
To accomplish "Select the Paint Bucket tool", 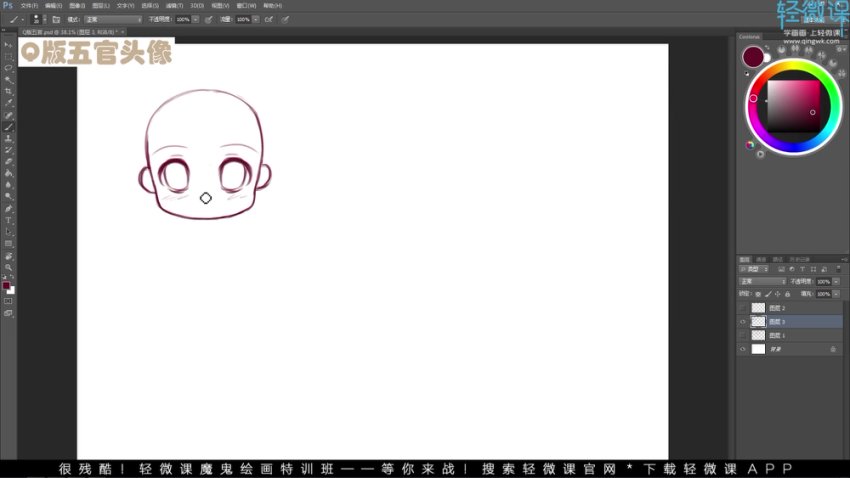I will pyautogui.click(x=8, y=173).
